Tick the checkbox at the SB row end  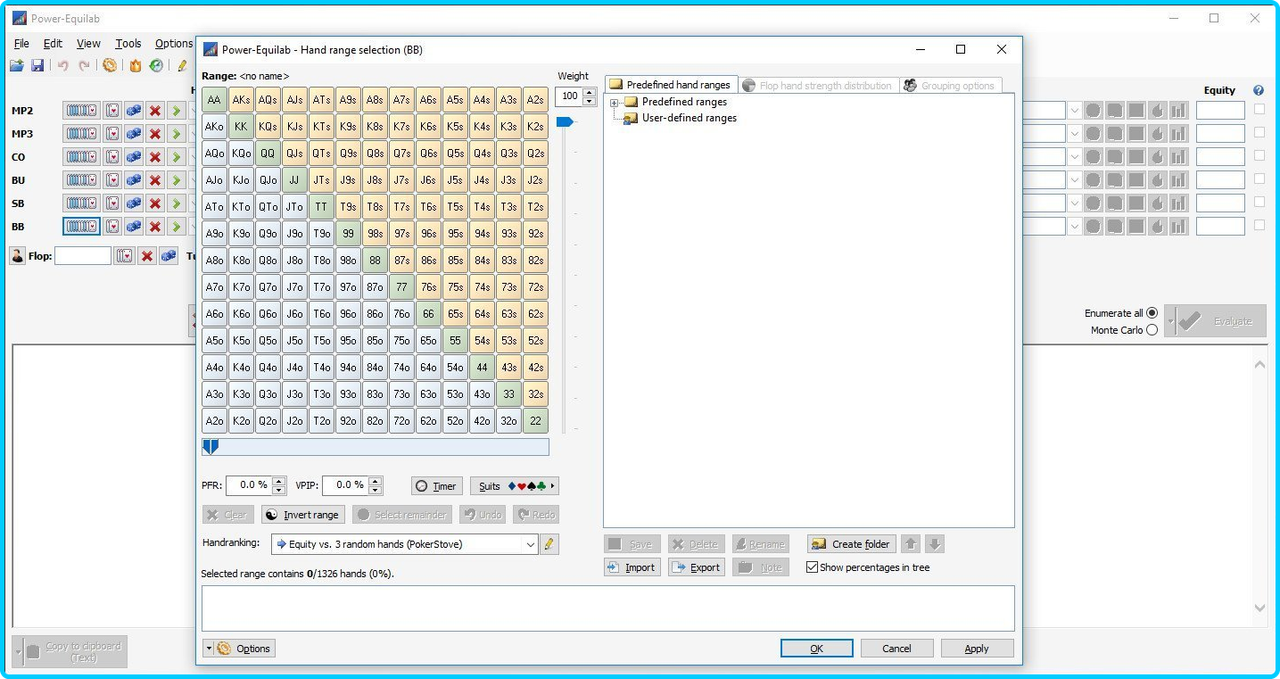click(x=1259, y=203)
